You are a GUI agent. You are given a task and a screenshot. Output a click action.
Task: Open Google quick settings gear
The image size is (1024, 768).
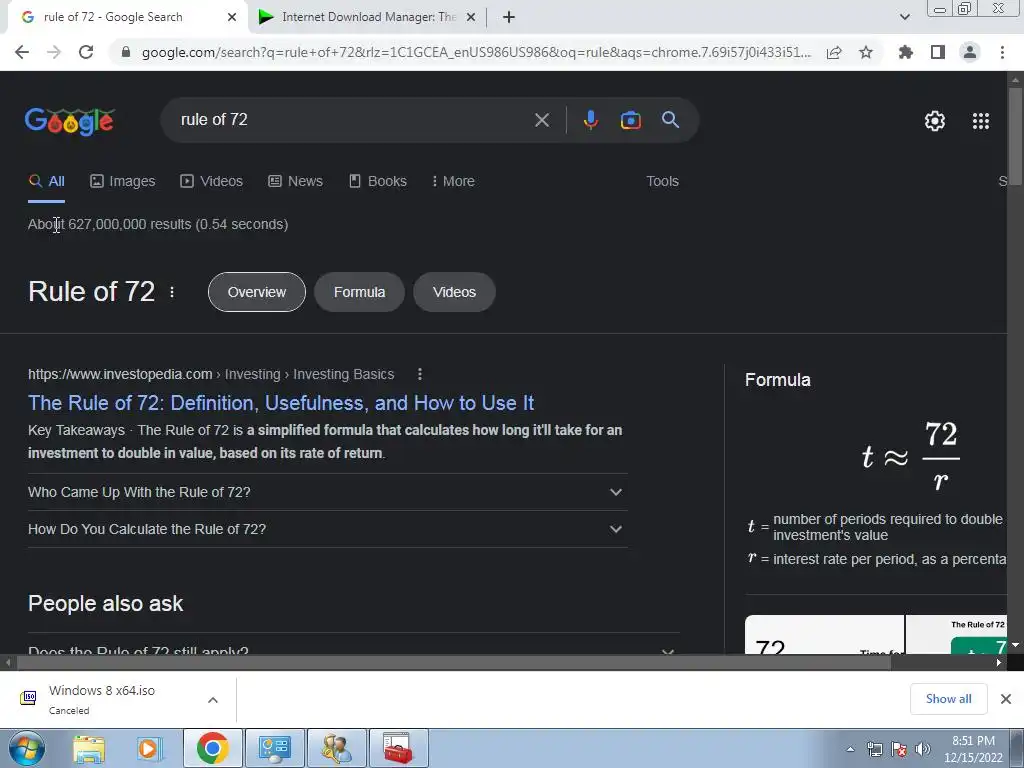point(935,121)
